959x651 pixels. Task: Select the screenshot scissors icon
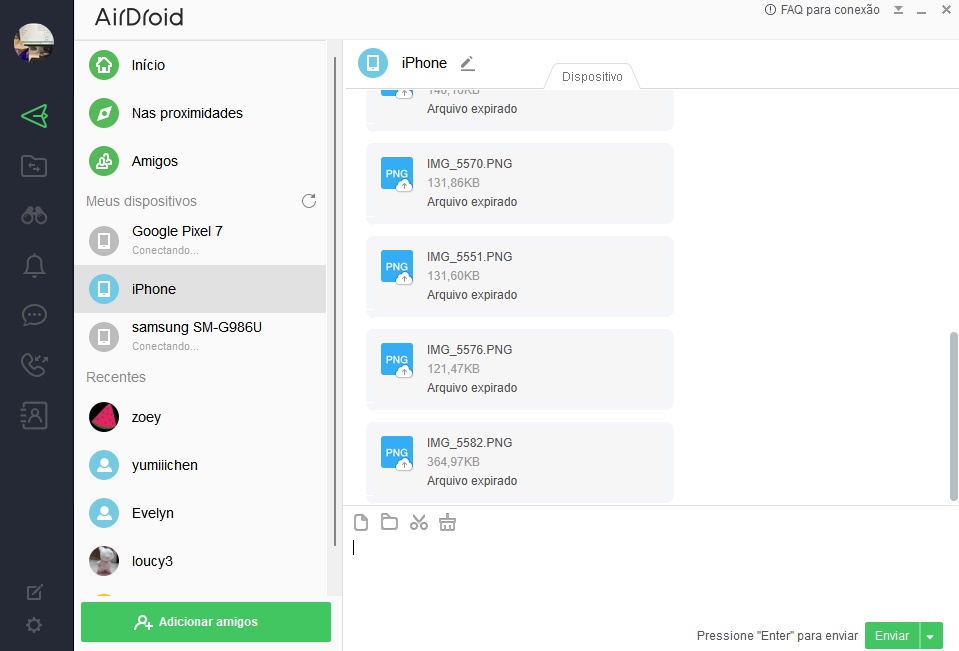click(418, 521)
